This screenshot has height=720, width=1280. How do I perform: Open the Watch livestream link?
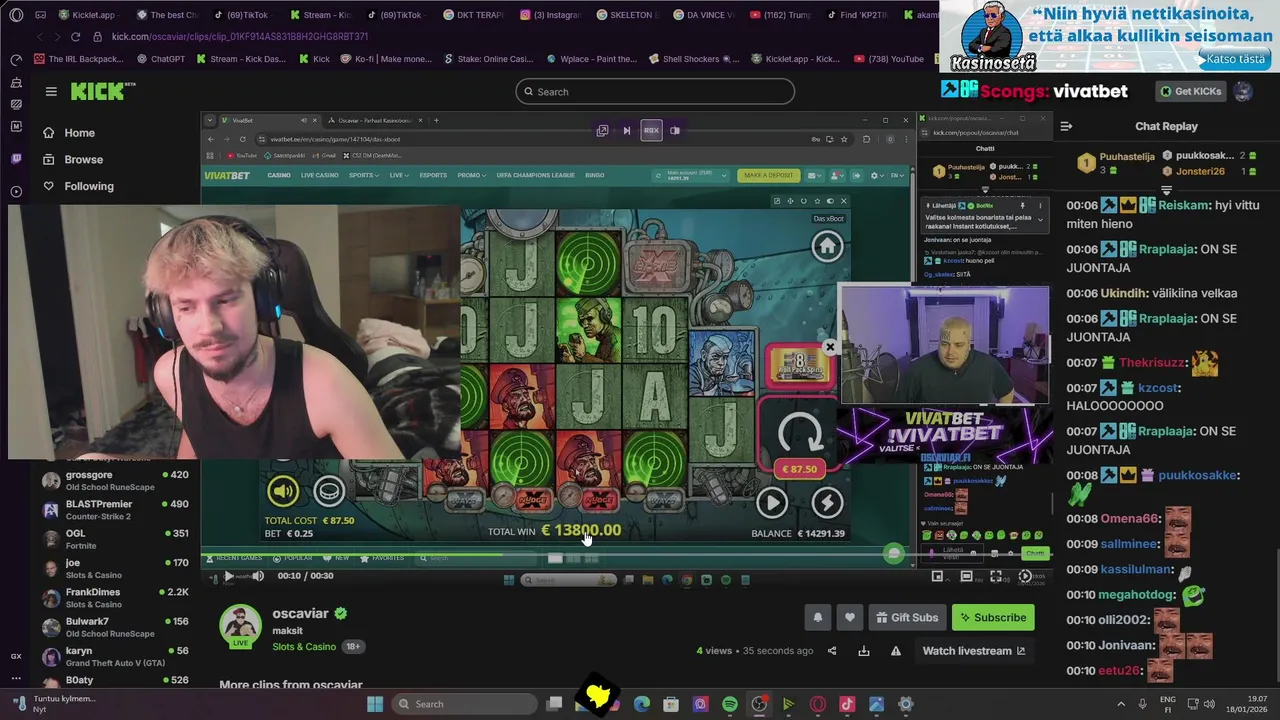pos(973,651)
